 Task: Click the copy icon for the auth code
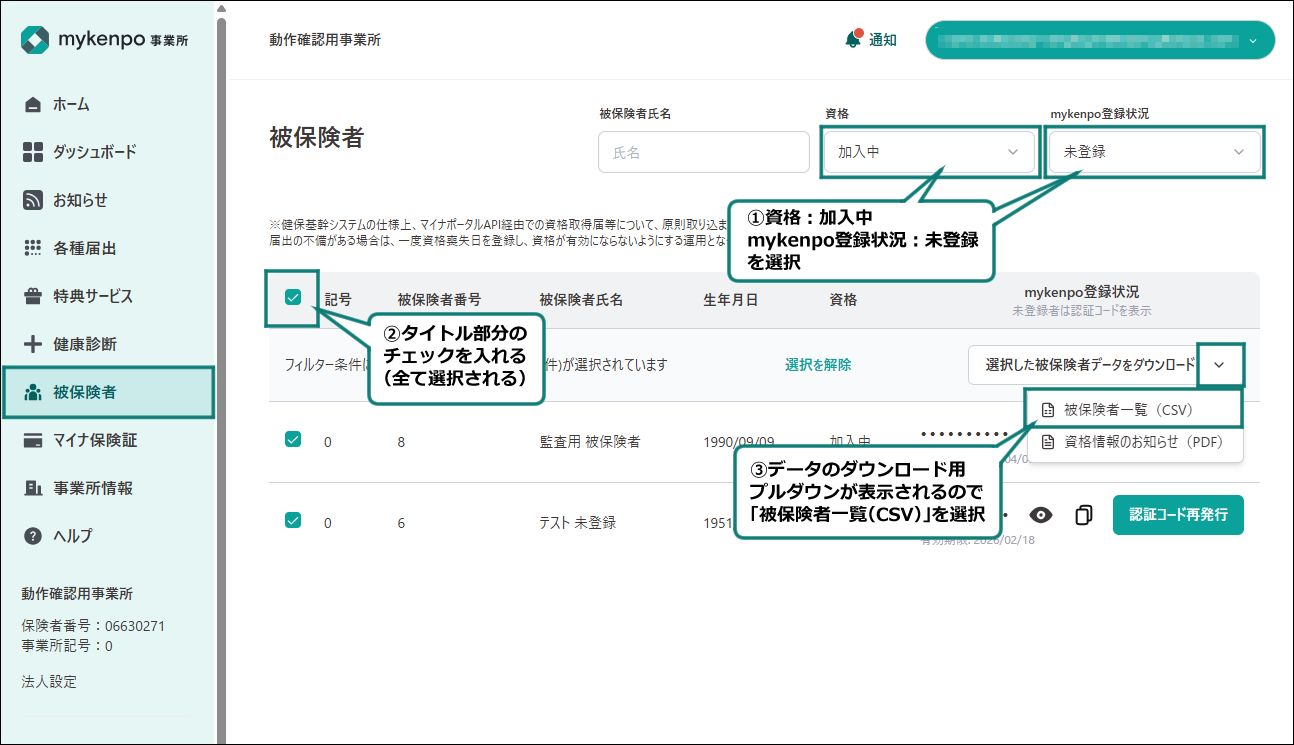click(x=1083, y=515)
